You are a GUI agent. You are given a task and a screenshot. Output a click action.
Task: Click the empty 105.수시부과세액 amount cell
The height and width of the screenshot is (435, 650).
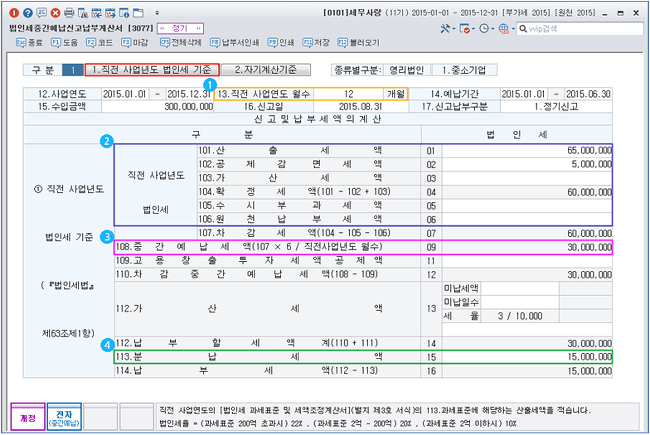(527, 206)
